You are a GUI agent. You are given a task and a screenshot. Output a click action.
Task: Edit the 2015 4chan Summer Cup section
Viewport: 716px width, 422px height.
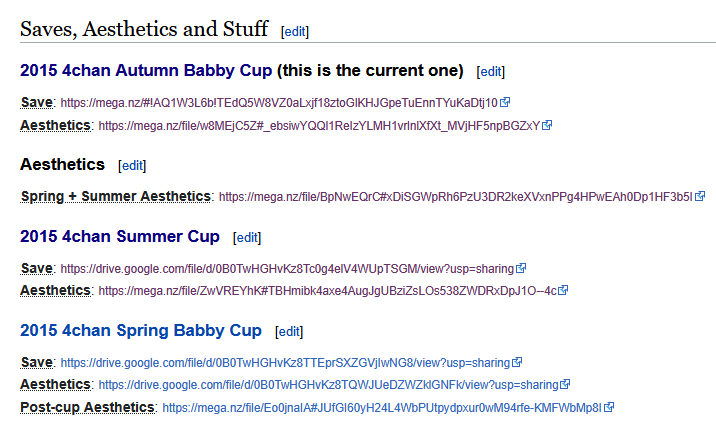(x=247, y=238)
